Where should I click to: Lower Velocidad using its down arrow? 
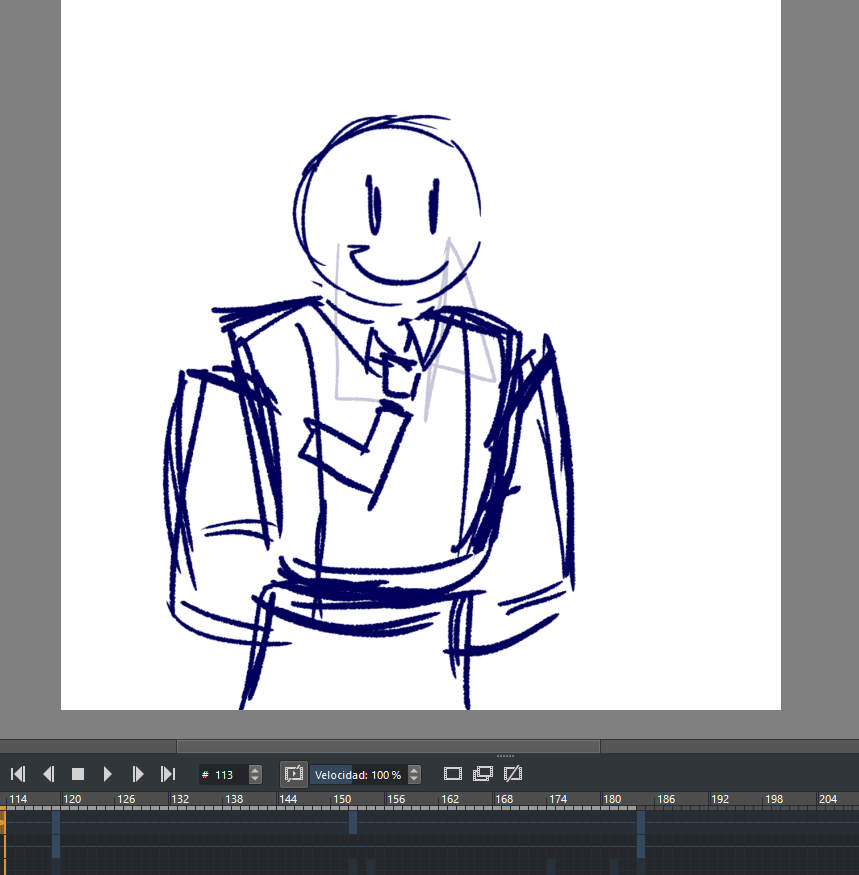pyautogui.click(x=414, y=779)
